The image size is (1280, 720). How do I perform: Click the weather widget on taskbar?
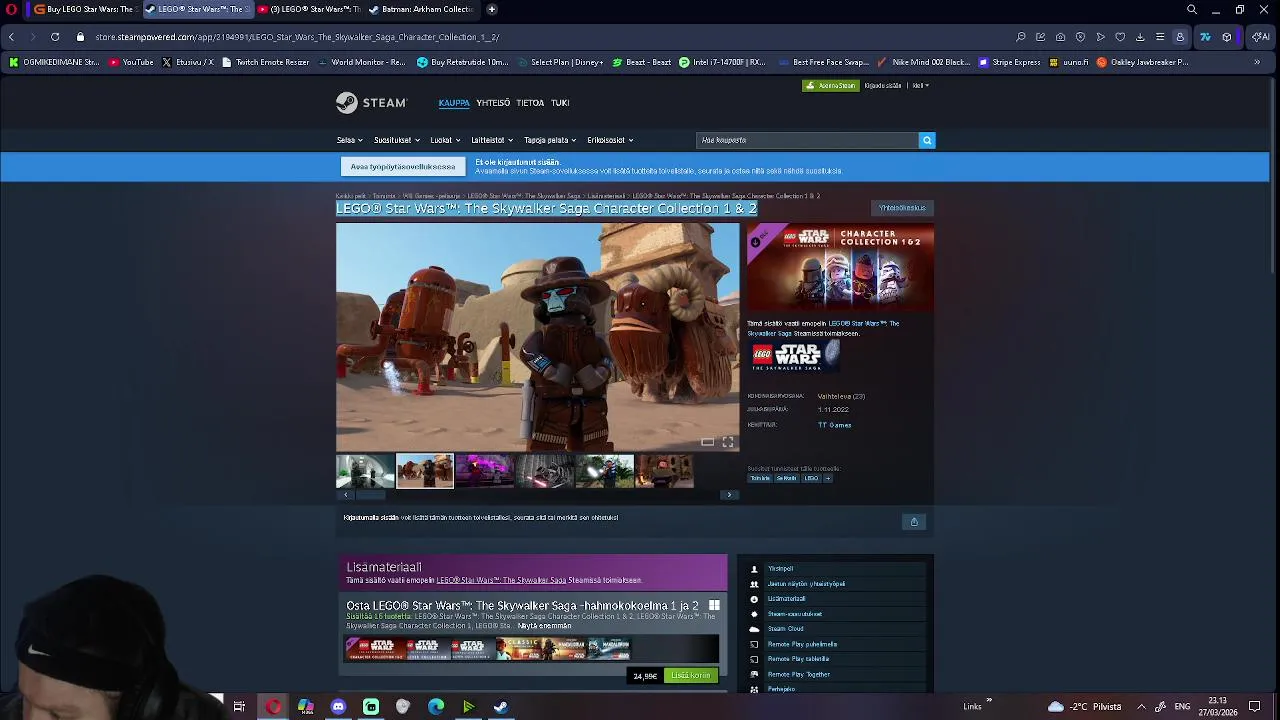tap(1084, 707)
